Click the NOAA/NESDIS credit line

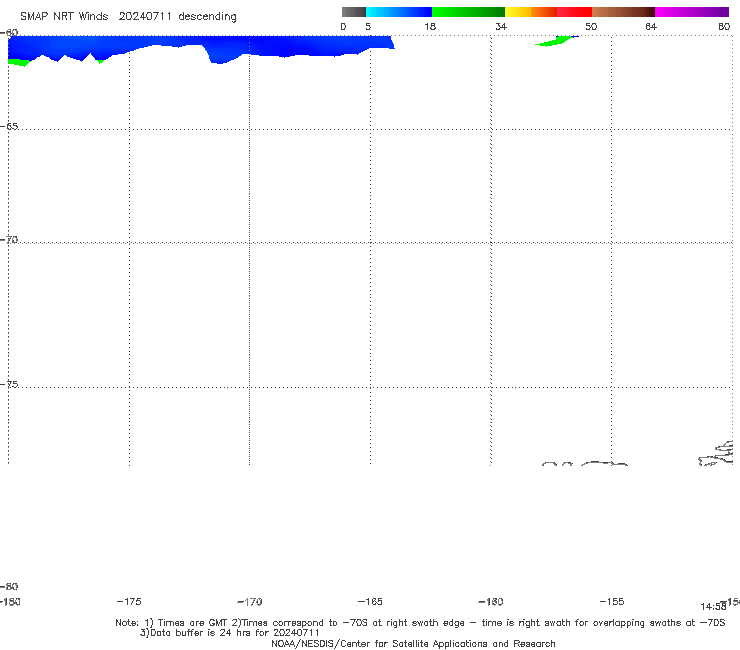point(413,643)
